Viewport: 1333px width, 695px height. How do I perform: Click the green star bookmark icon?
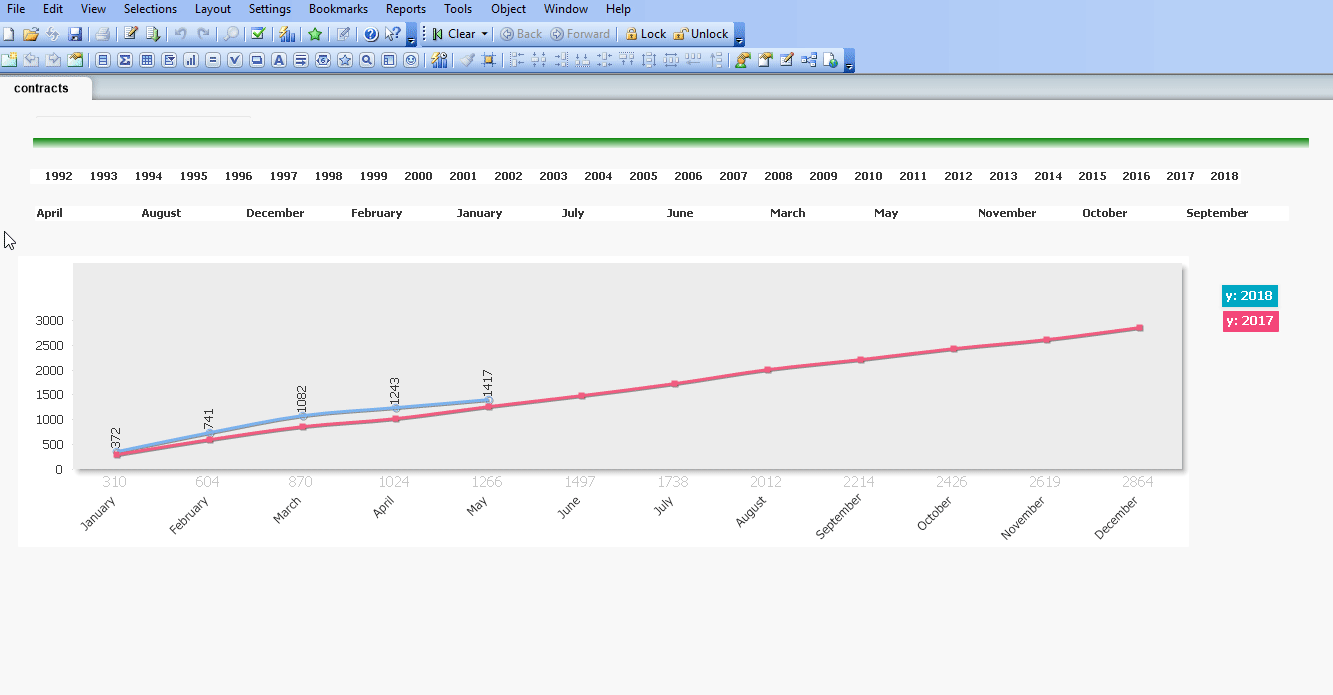[x=315, y=34]
